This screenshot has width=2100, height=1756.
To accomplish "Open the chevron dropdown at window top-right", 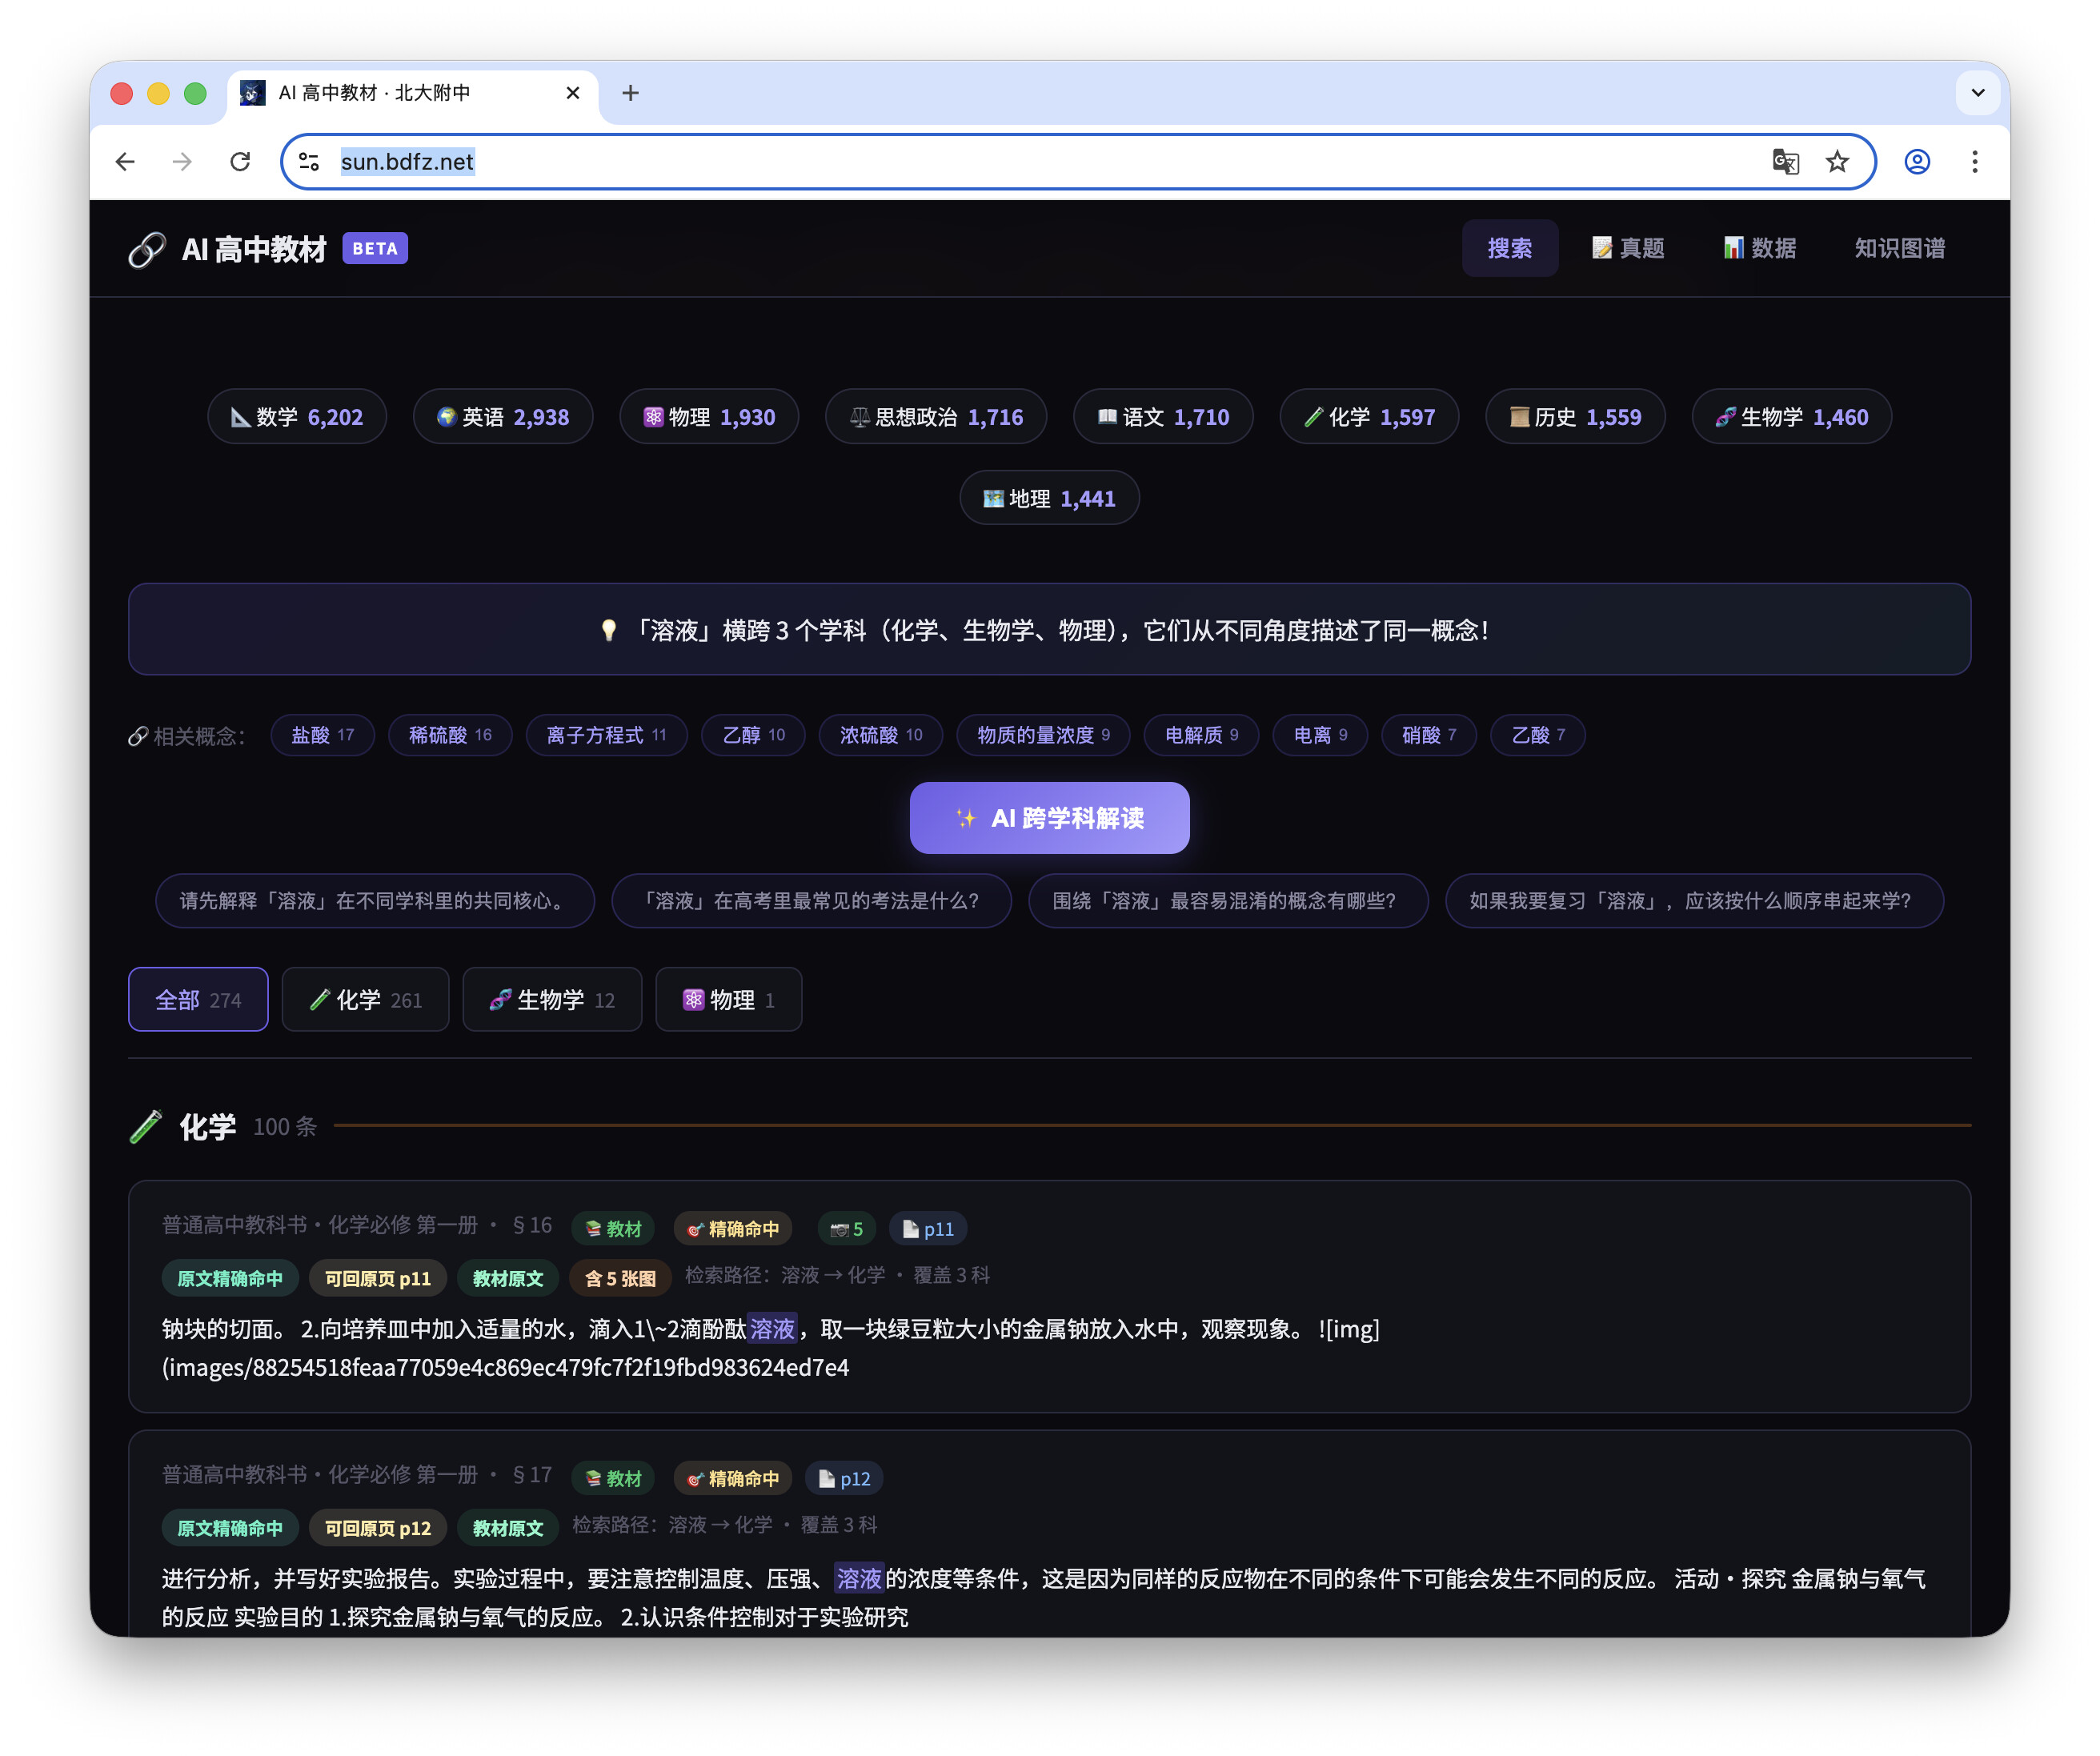I will click(1977, 92).
